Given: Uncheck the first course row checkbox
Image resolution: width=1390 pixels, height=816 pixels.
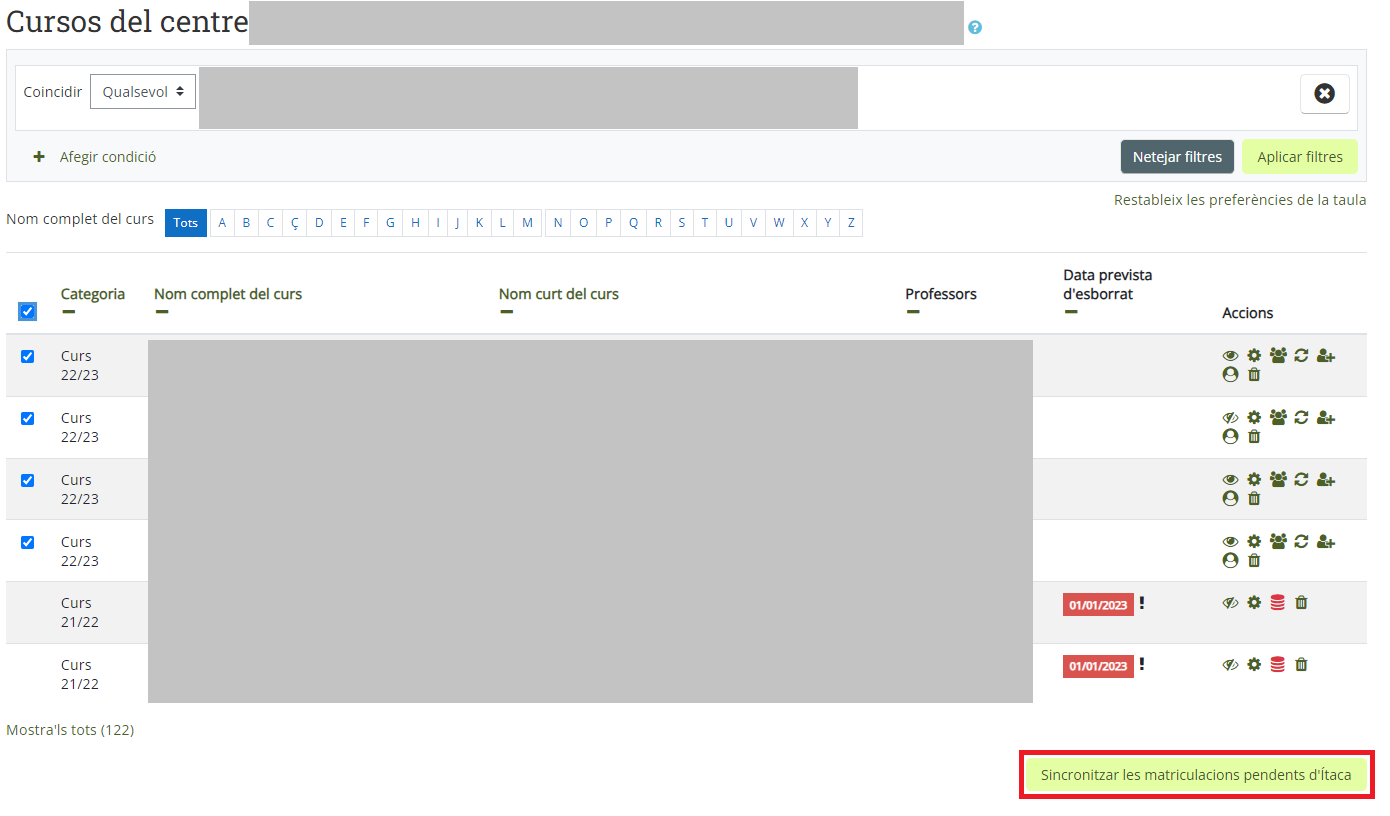Looking at the screenshot, I should (x=28, y=356).
